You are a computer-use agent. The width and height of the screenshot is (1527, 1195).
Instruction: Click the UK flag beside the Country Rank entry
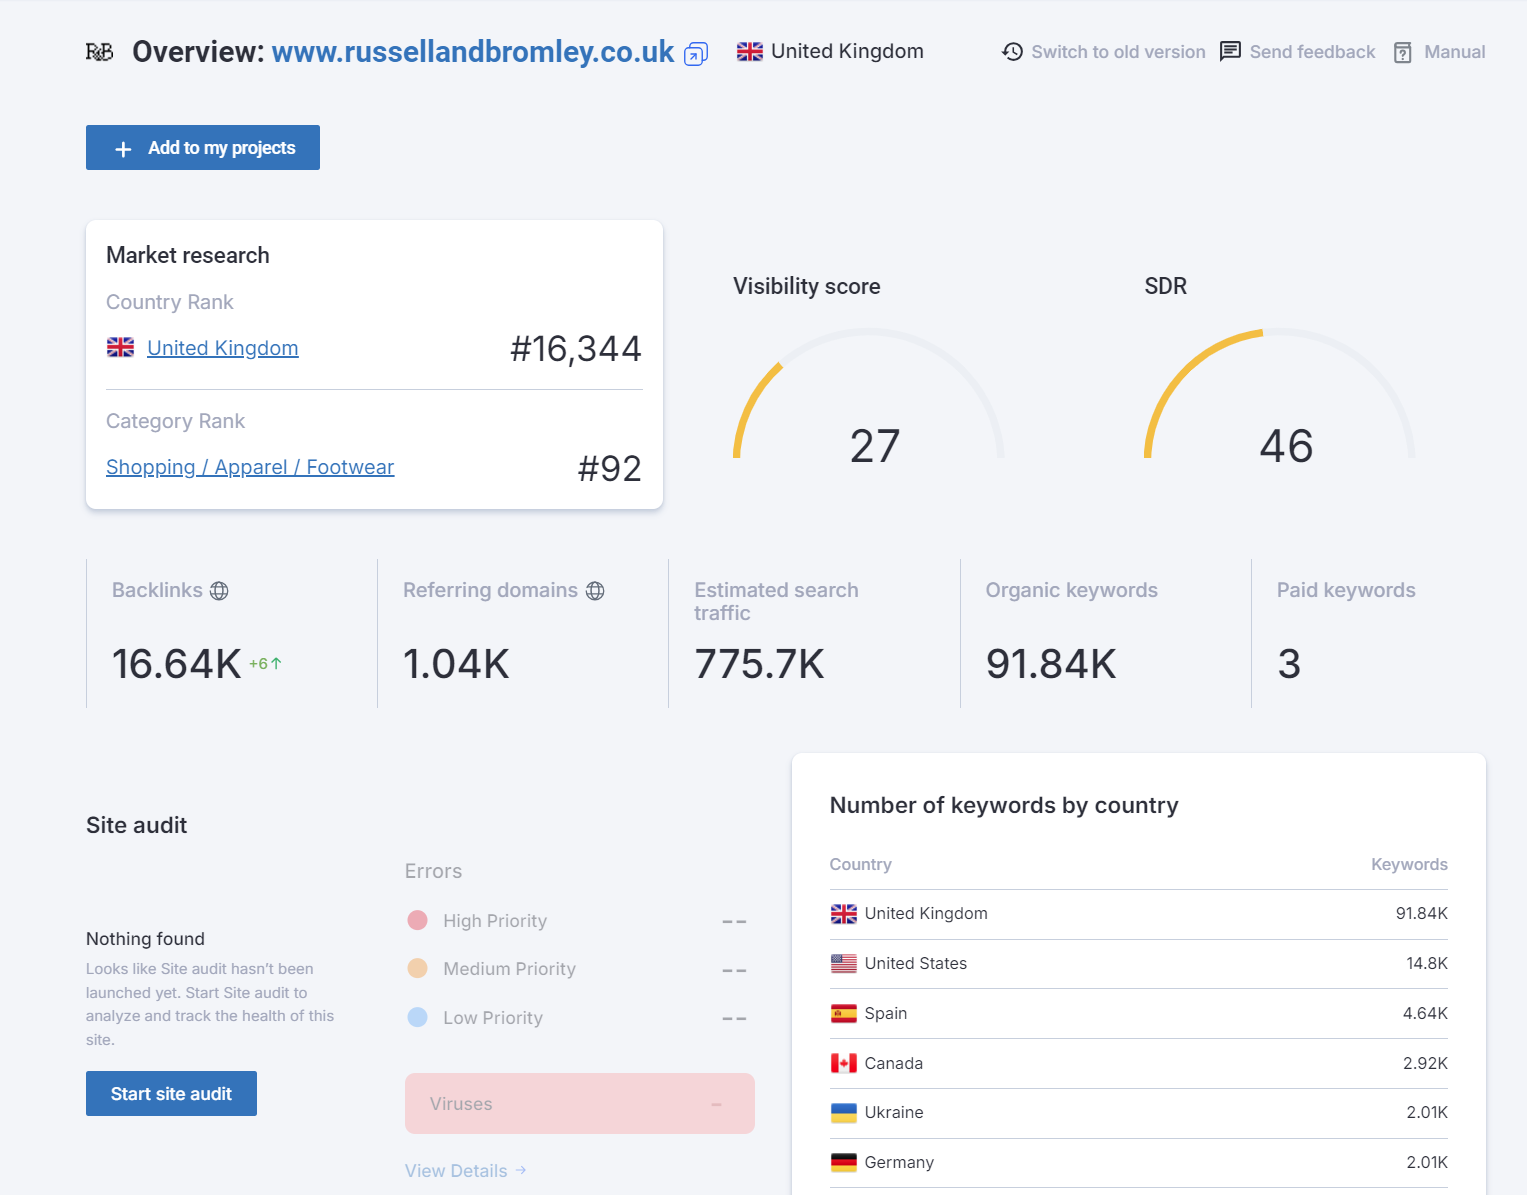click(120, 347)
